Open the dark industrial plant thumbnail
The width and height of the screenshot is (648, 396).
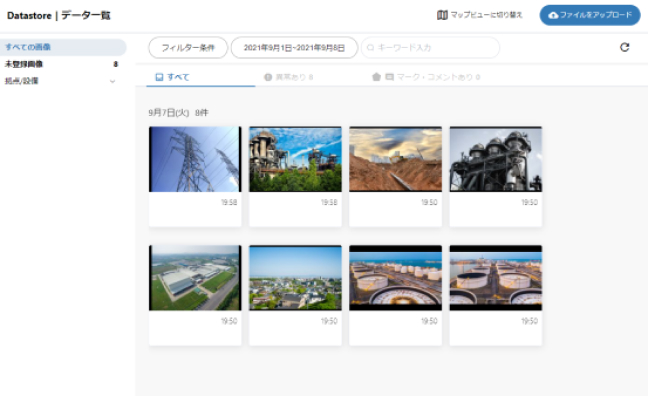tap(496, 159)
